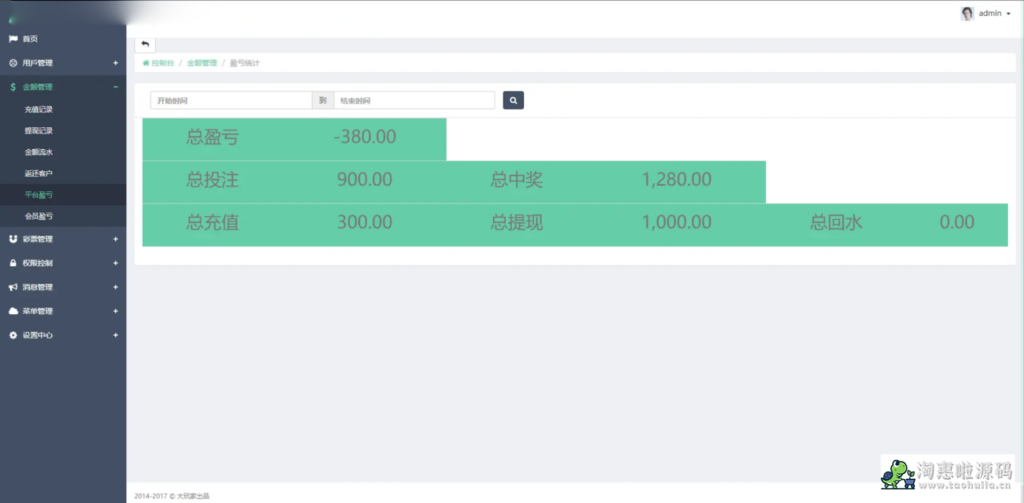Click the search magnifier button
The height and width of the screenshot is (503, 1024).
tap(513, 101)
